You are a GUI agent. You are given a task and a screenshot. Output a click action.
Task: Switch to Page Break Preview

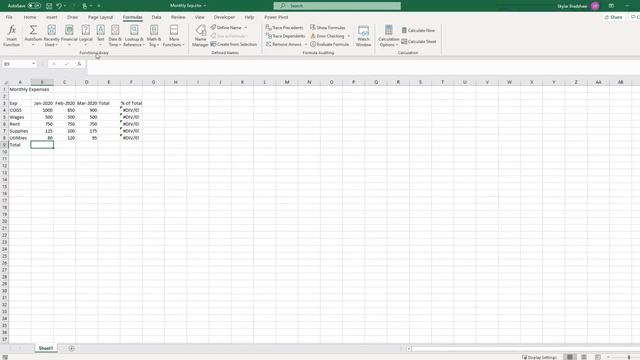(598, 357)
